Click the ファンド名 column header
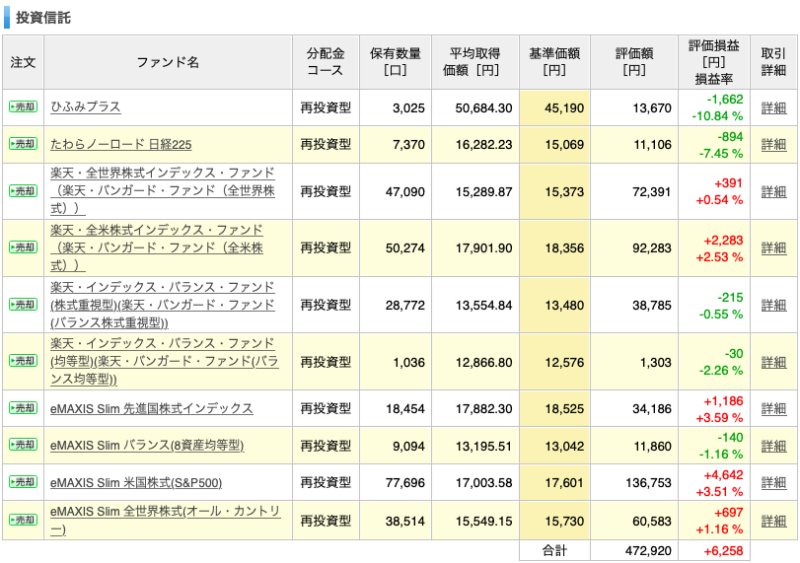800x563 pixels. pos(168,62)
